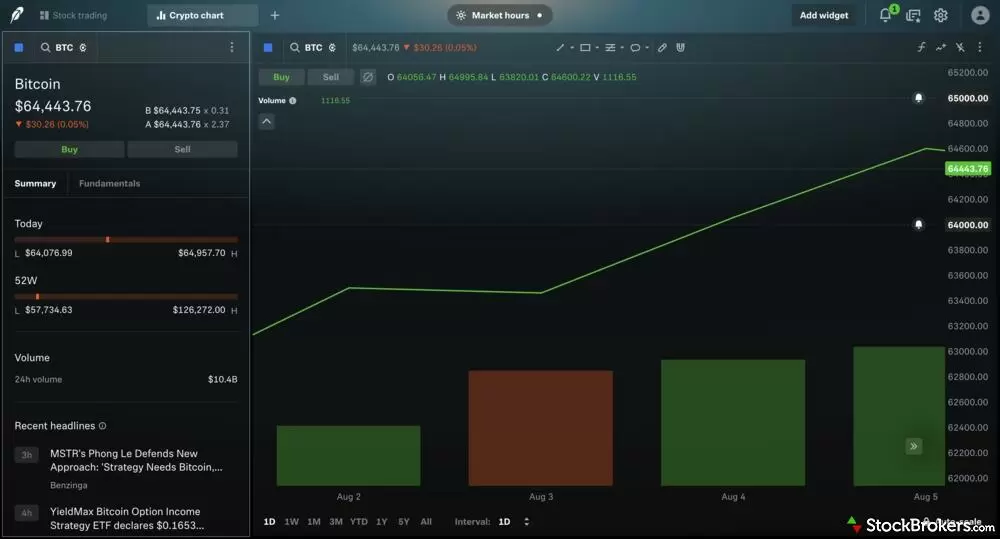Click Buy in the Bitcoin summary panel
Viewport: 1000px width, 539px height.
[x=70, y=149]
